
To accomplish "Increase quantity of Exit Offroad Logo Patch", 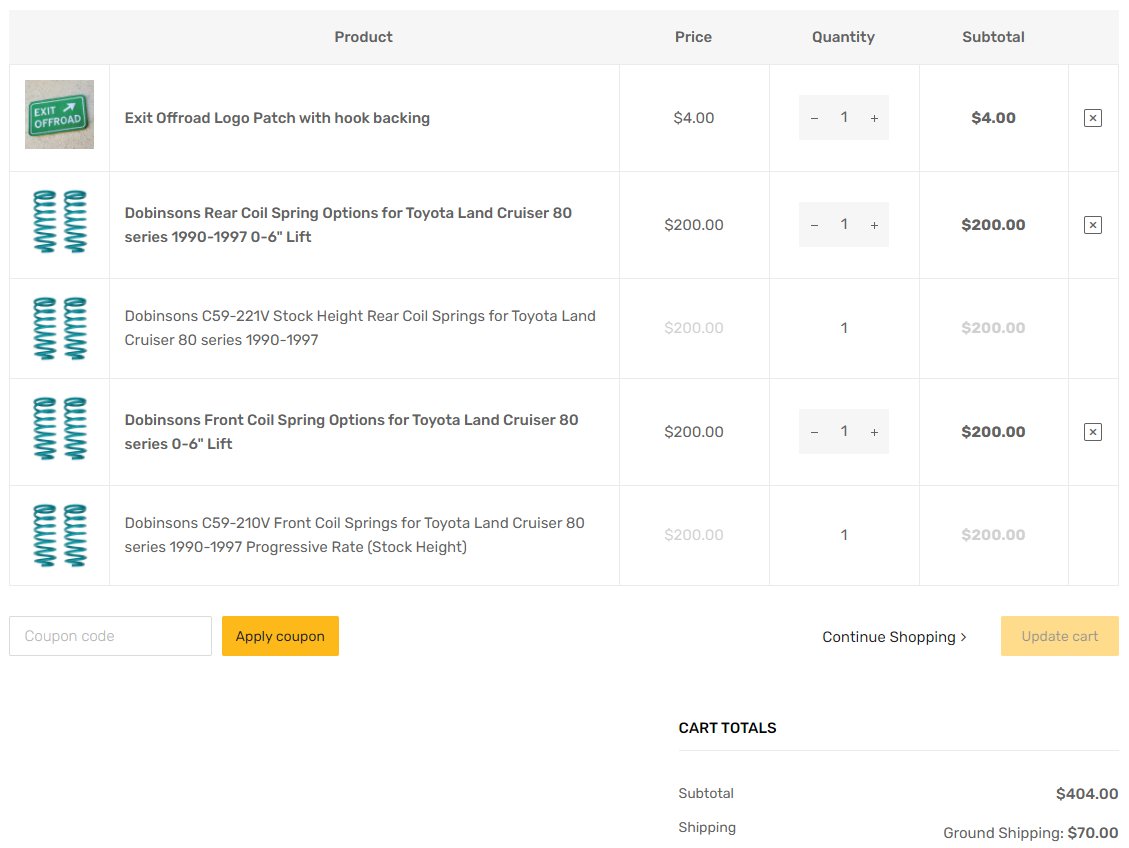I will [874, 118].
